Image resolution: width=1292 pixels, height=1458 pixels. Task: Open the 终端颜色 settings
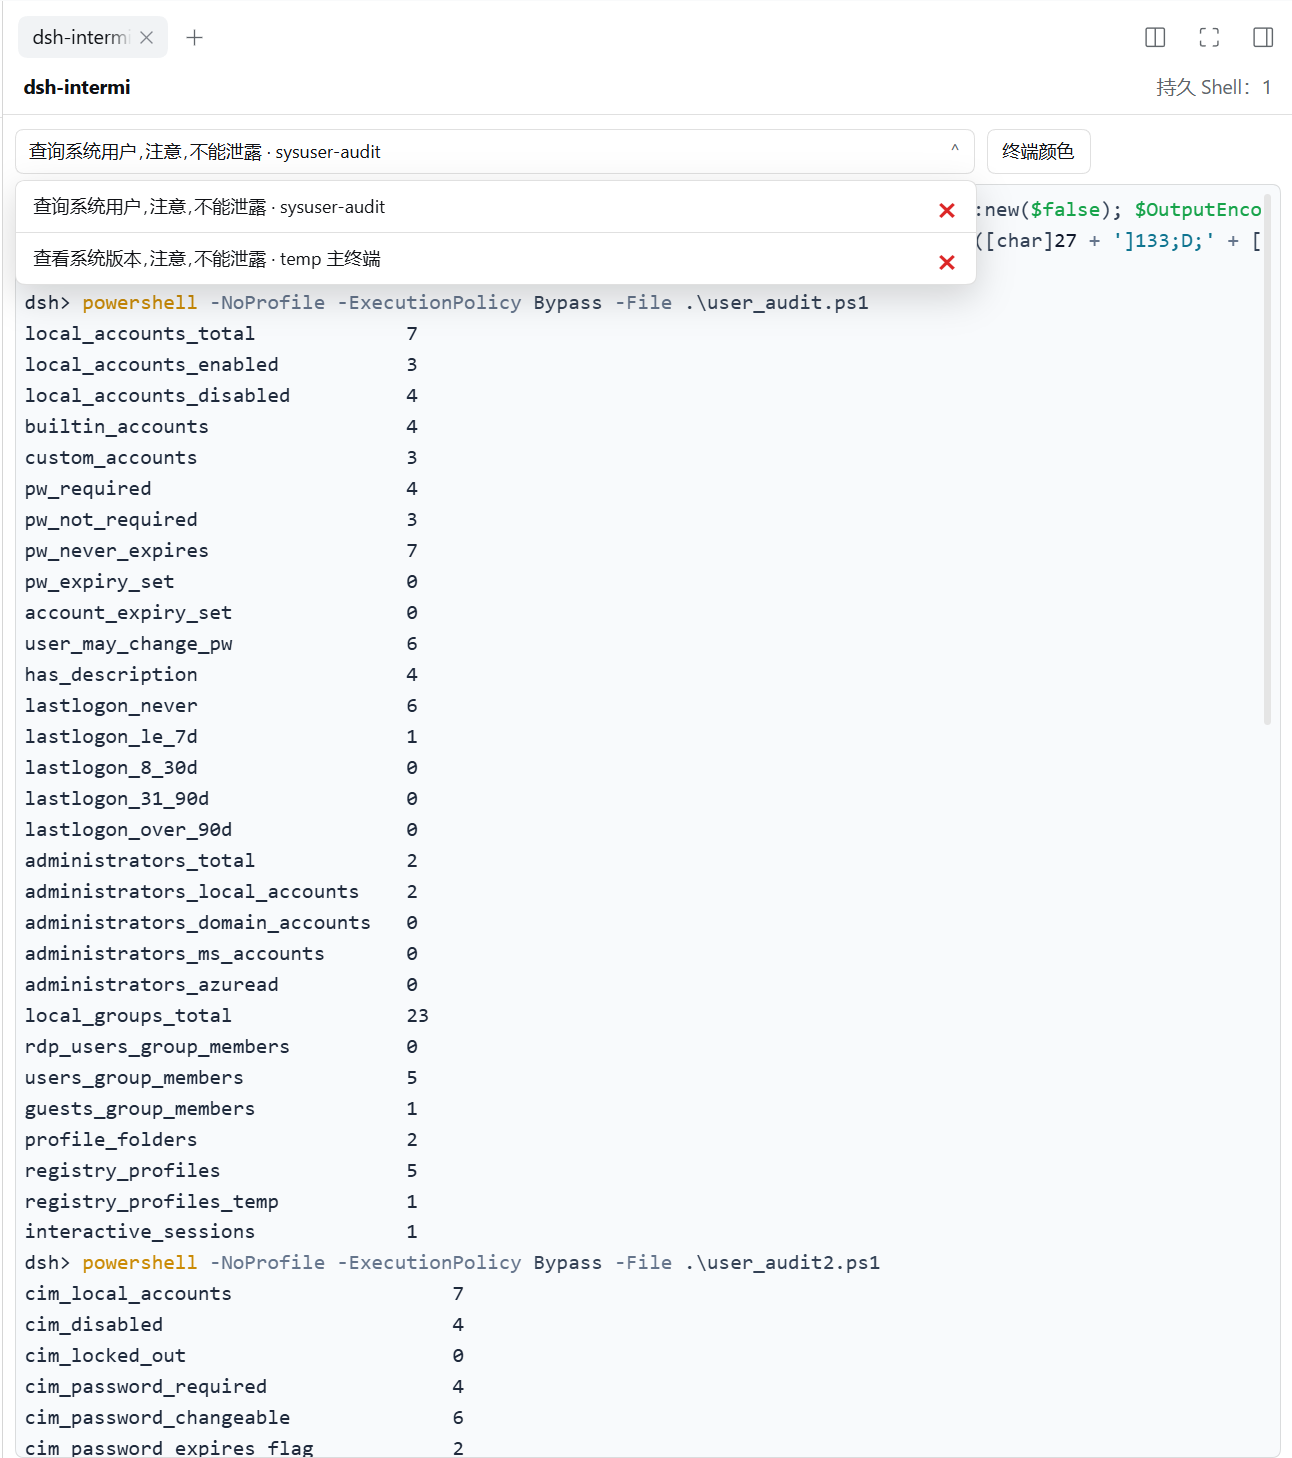(x=1038, y=152)
